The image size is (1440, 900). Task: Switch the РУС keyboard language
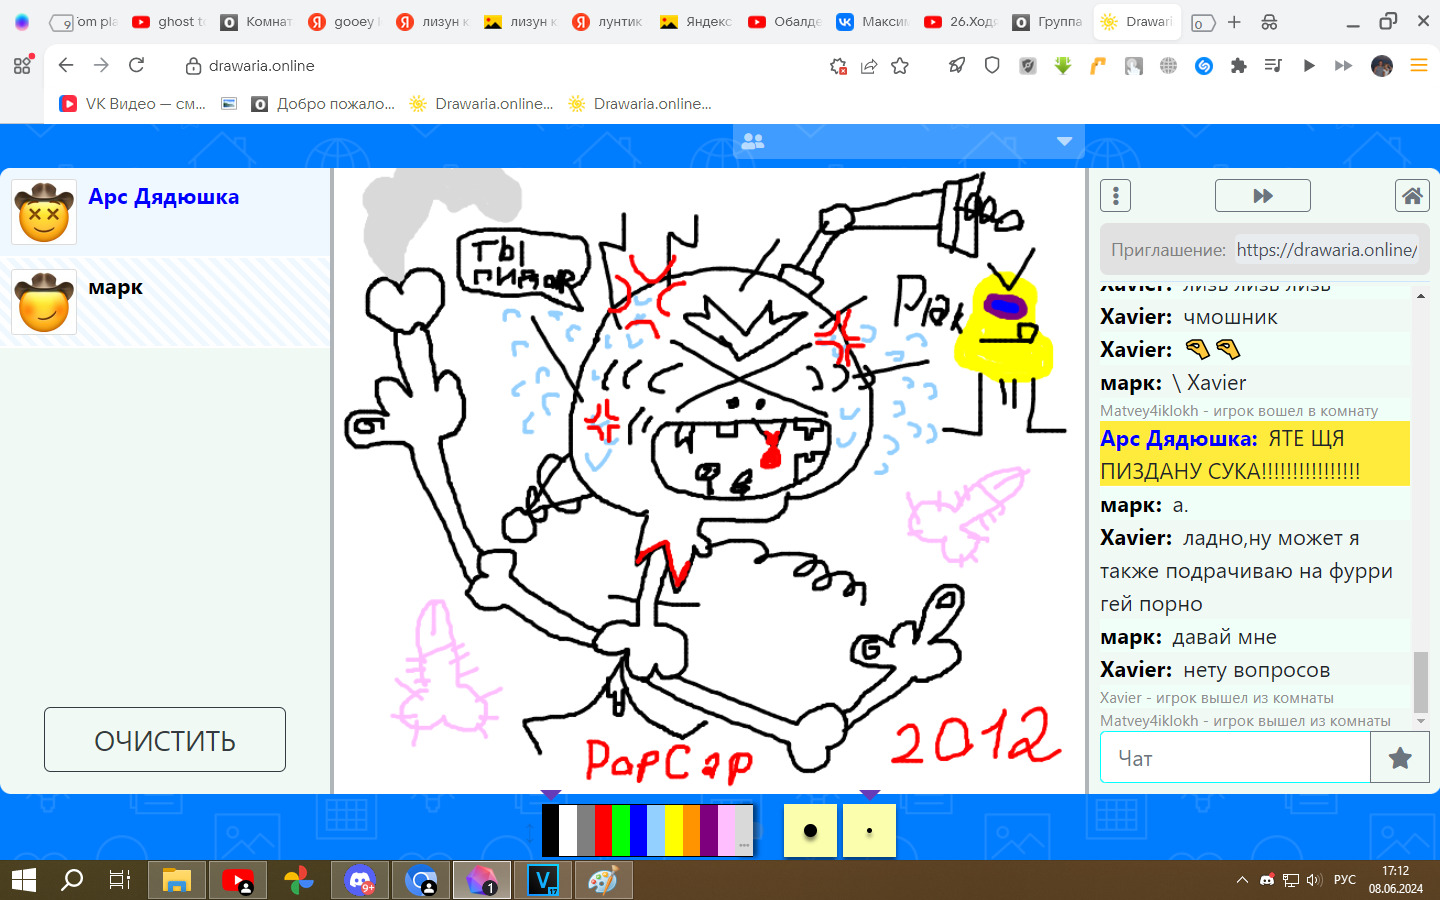coord(1345,880)
